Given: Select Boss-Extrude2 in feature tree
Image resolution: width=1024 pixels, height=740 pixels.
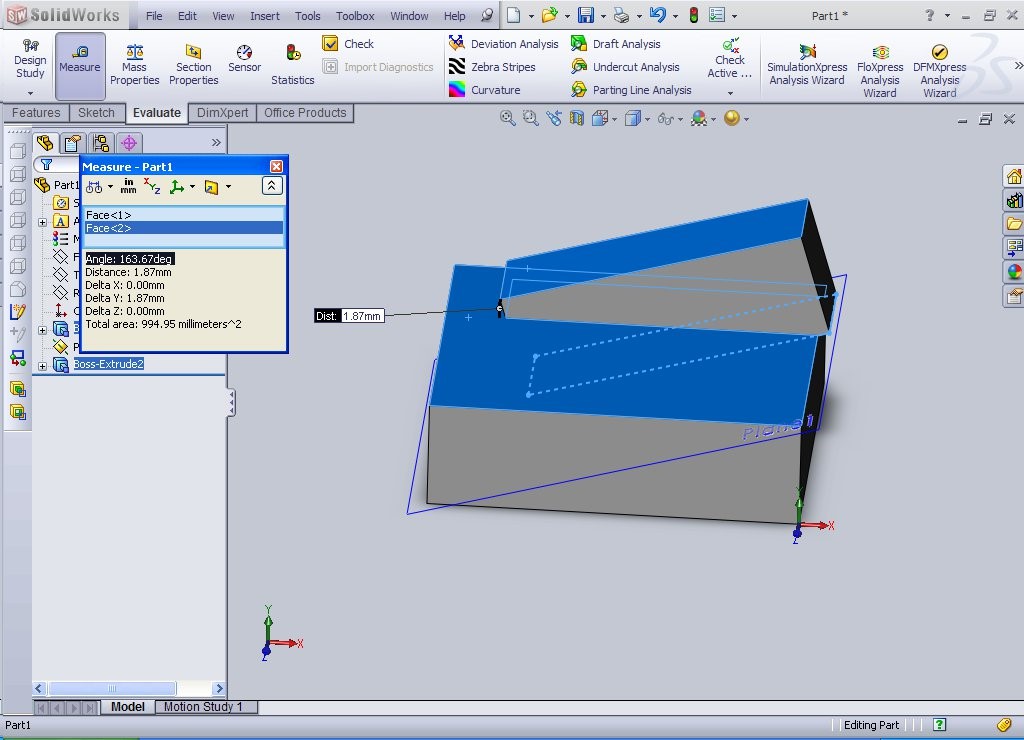Looking at the screenshot, I should (x=108, y=364).
